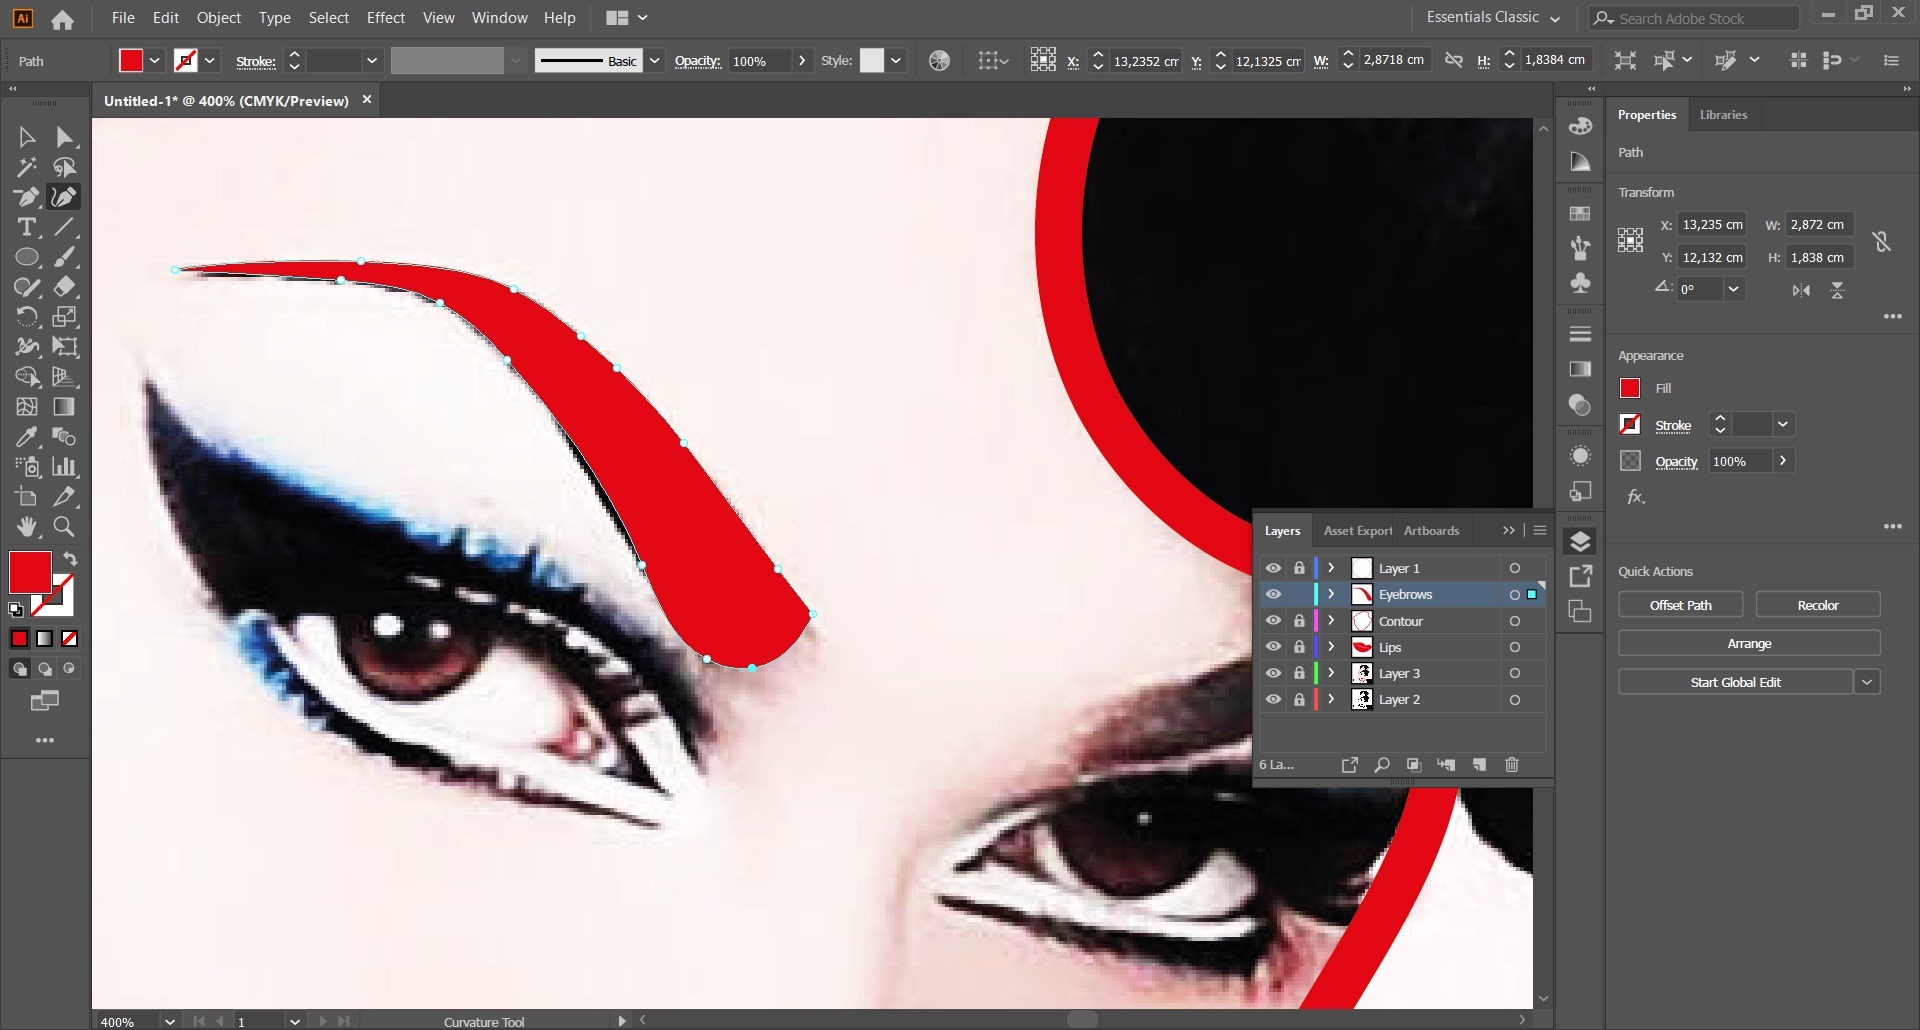Viewport: 1920px width, 1030px height.
Task: Hide the Lips layer
Action: [x=1273, y=647]
